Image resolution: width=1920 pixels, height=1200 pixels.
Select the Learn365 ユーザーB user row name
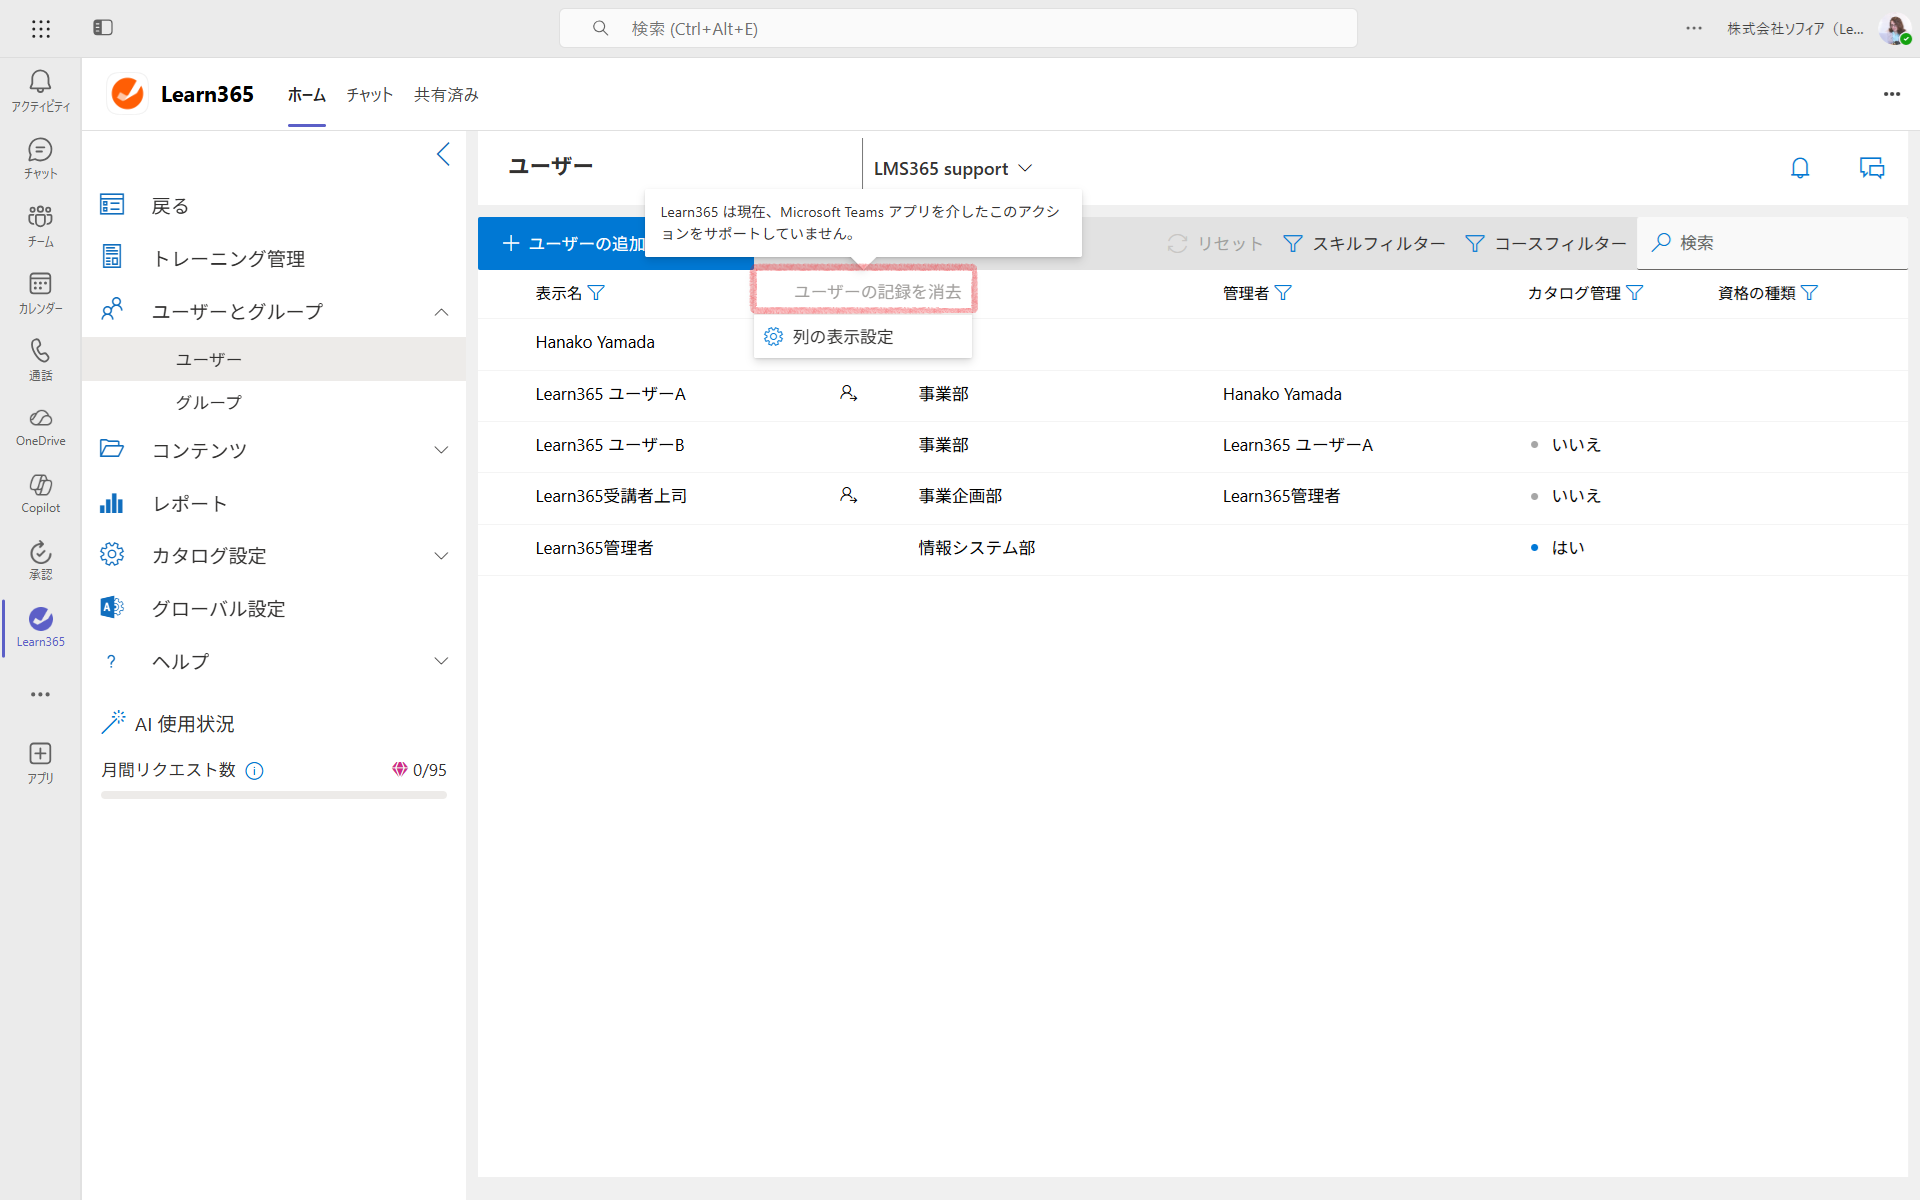[610, 445]
